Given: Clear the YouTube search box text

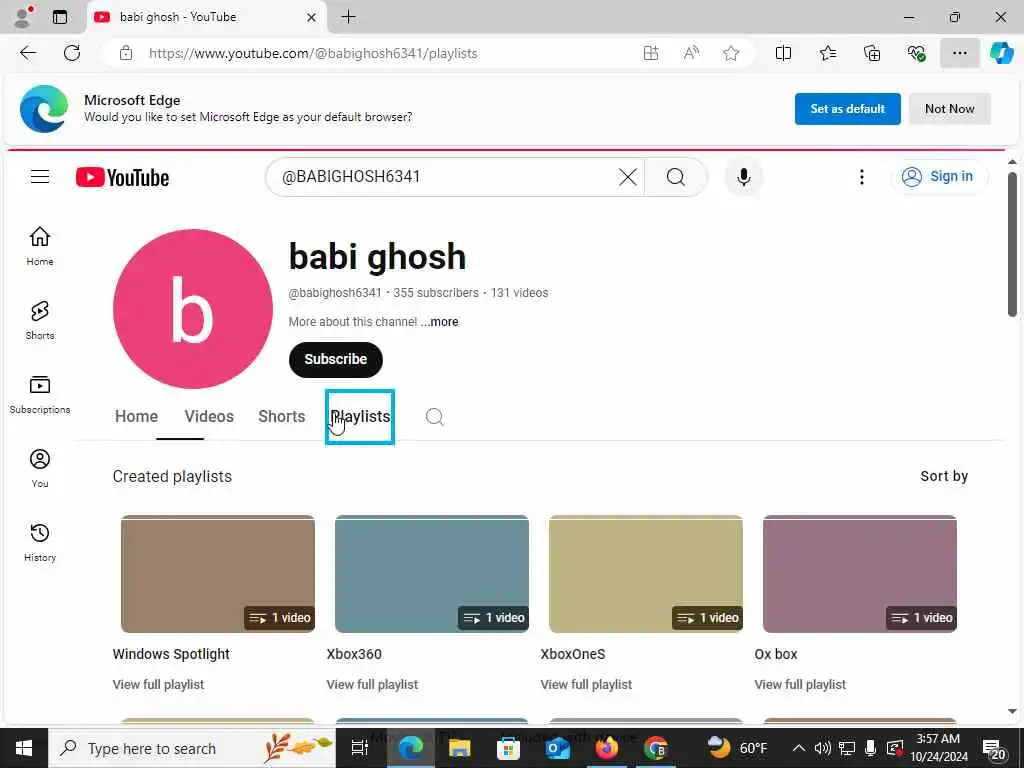Looking at the screenshot, I should [x=627, y=177].
